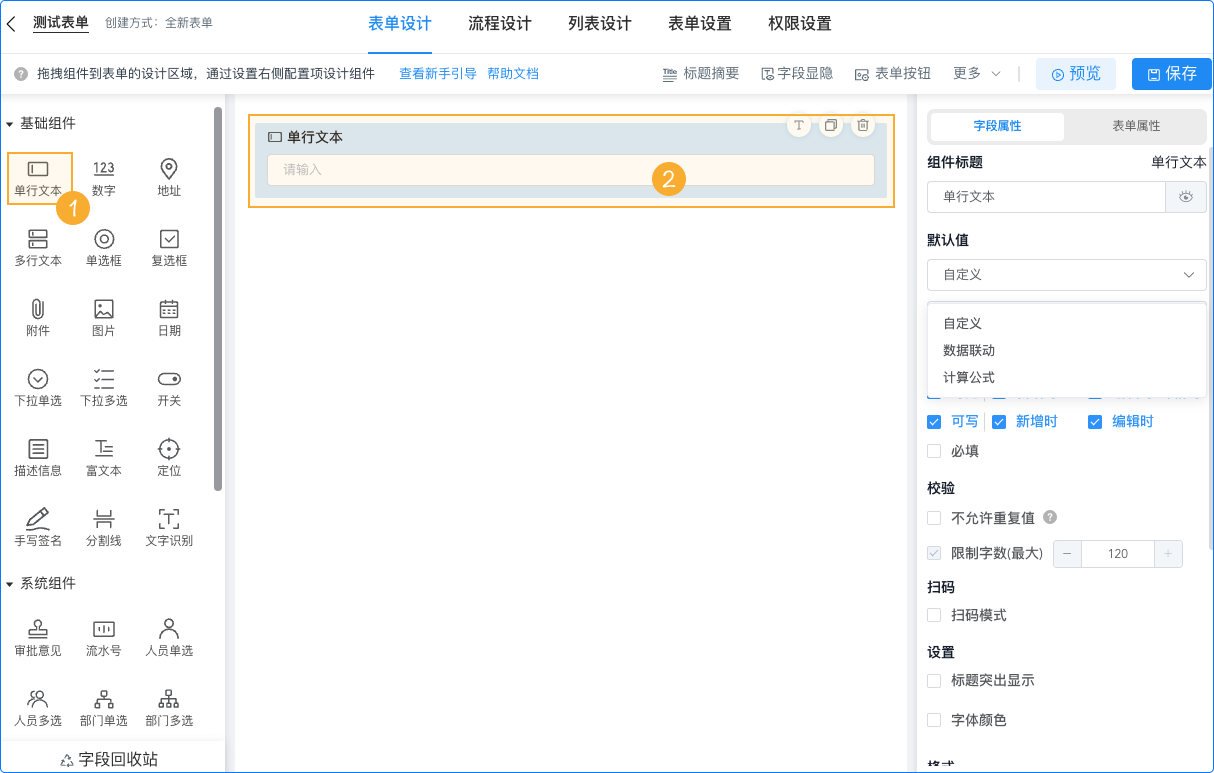1214x773 pixels.
Task: Open the component title visibility eye icon
Action: tap(1185, 197)
